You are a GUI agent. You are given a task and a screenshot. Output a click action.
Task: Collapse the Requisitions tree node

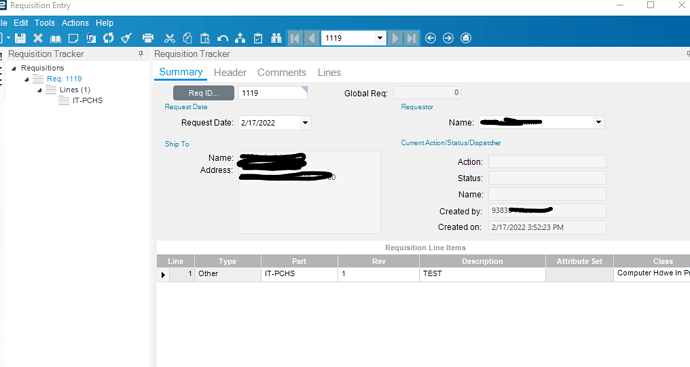14,68
